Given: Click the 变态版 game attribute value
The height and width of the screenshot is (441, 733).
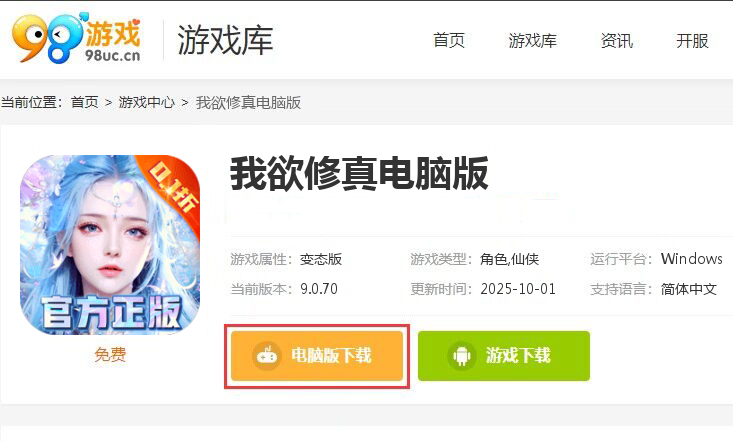Looking at the screenshot, I should [321, 259].
